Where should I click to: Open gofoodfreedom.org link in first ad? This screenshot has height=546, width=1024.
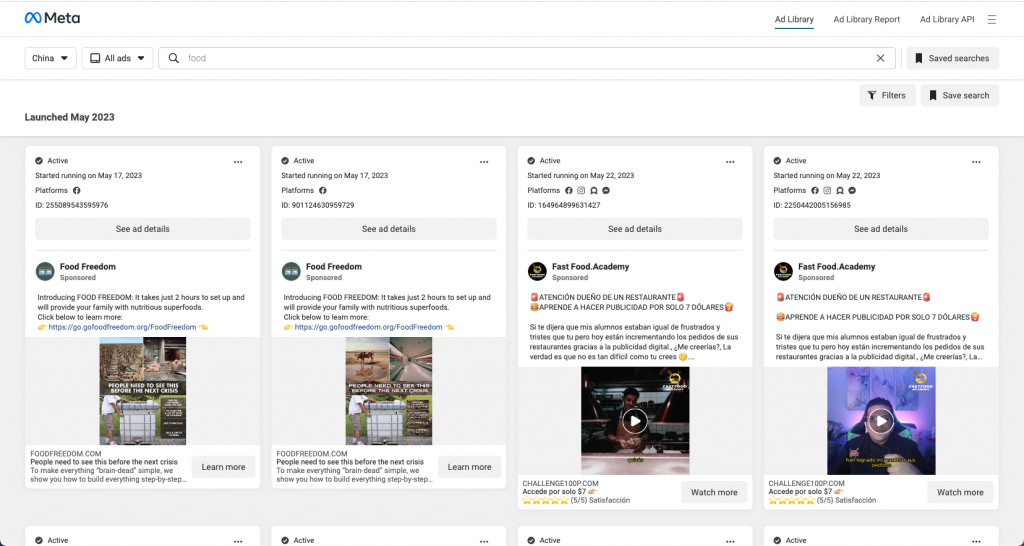click(x=122, y=327)
